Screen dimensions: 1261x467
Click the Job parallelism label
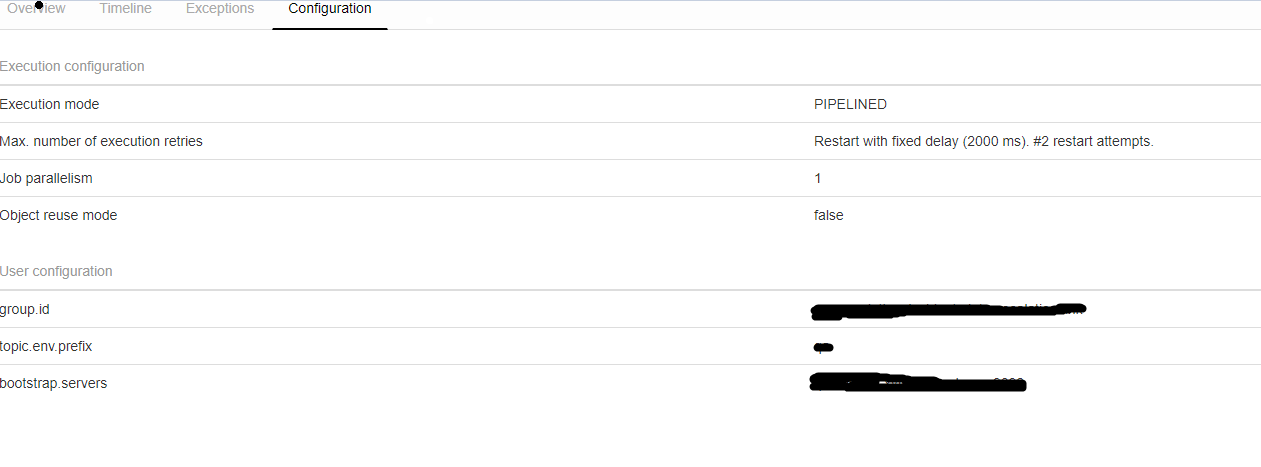point(46,178)
